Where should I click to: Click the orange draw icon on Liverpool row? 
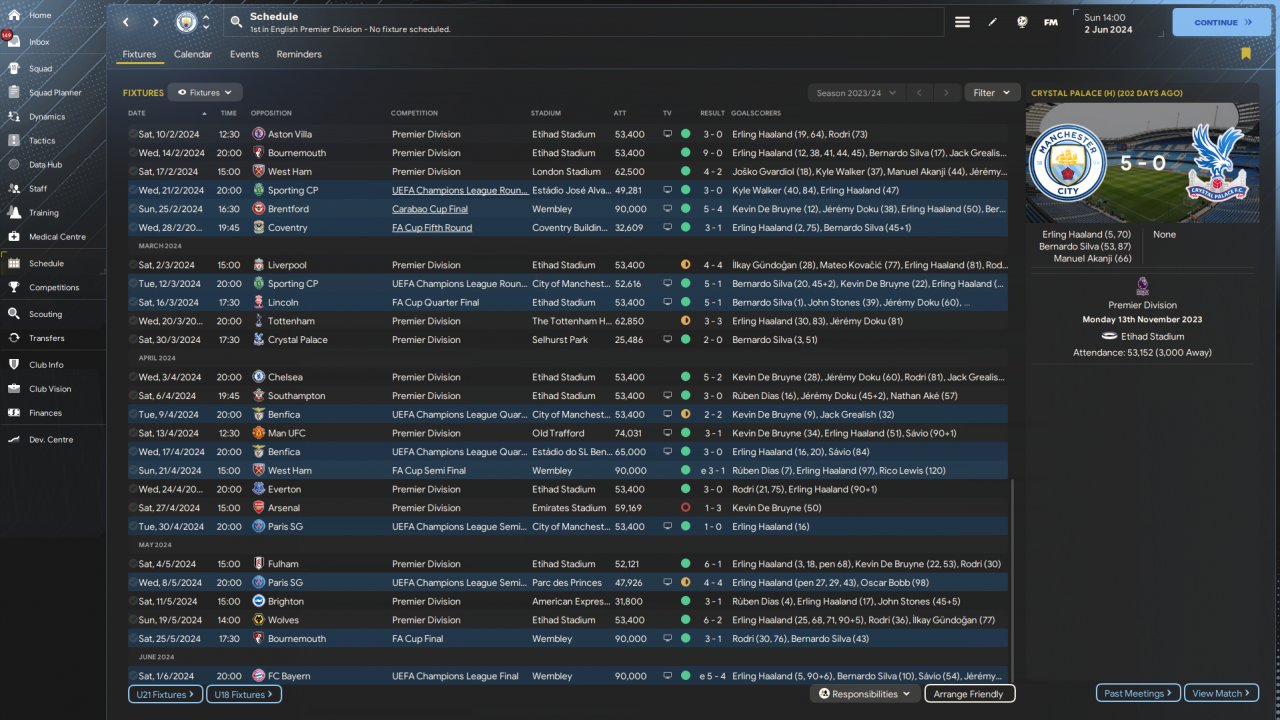click(685, 265)
